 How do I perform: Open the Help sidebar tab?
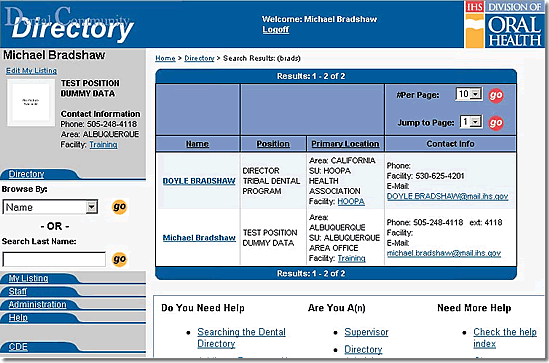(x=18, y=317)
